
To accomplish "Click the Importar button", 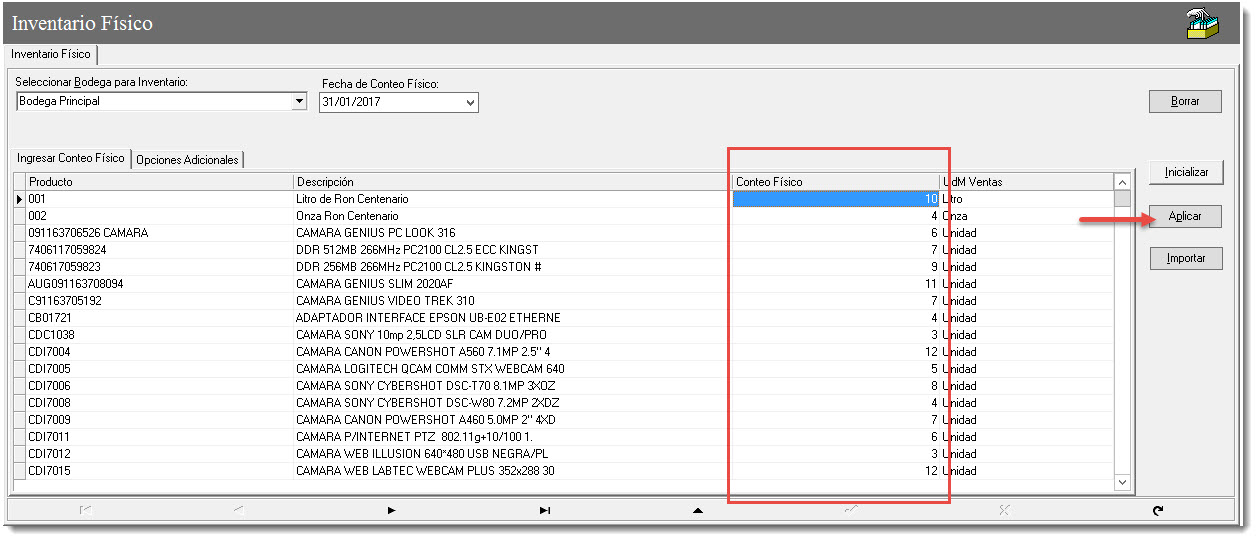I will (x=1185, y=258).
